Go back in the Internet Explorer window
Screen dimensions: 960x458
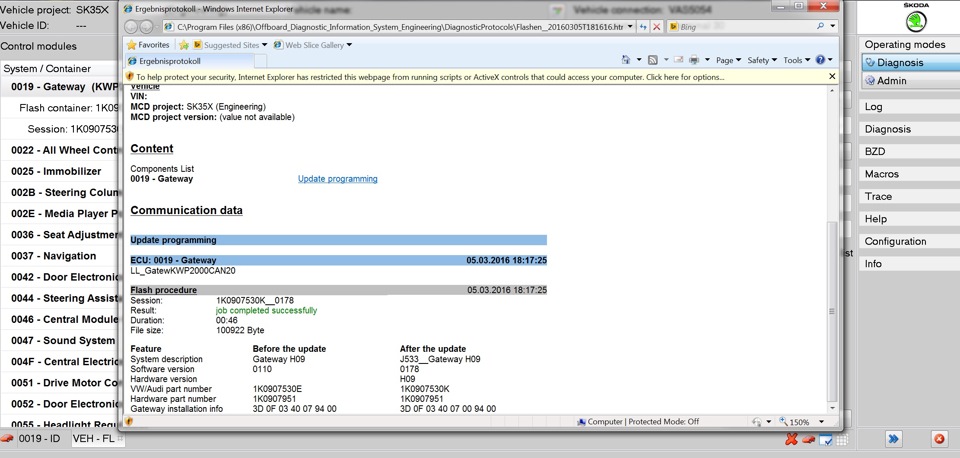131,27
